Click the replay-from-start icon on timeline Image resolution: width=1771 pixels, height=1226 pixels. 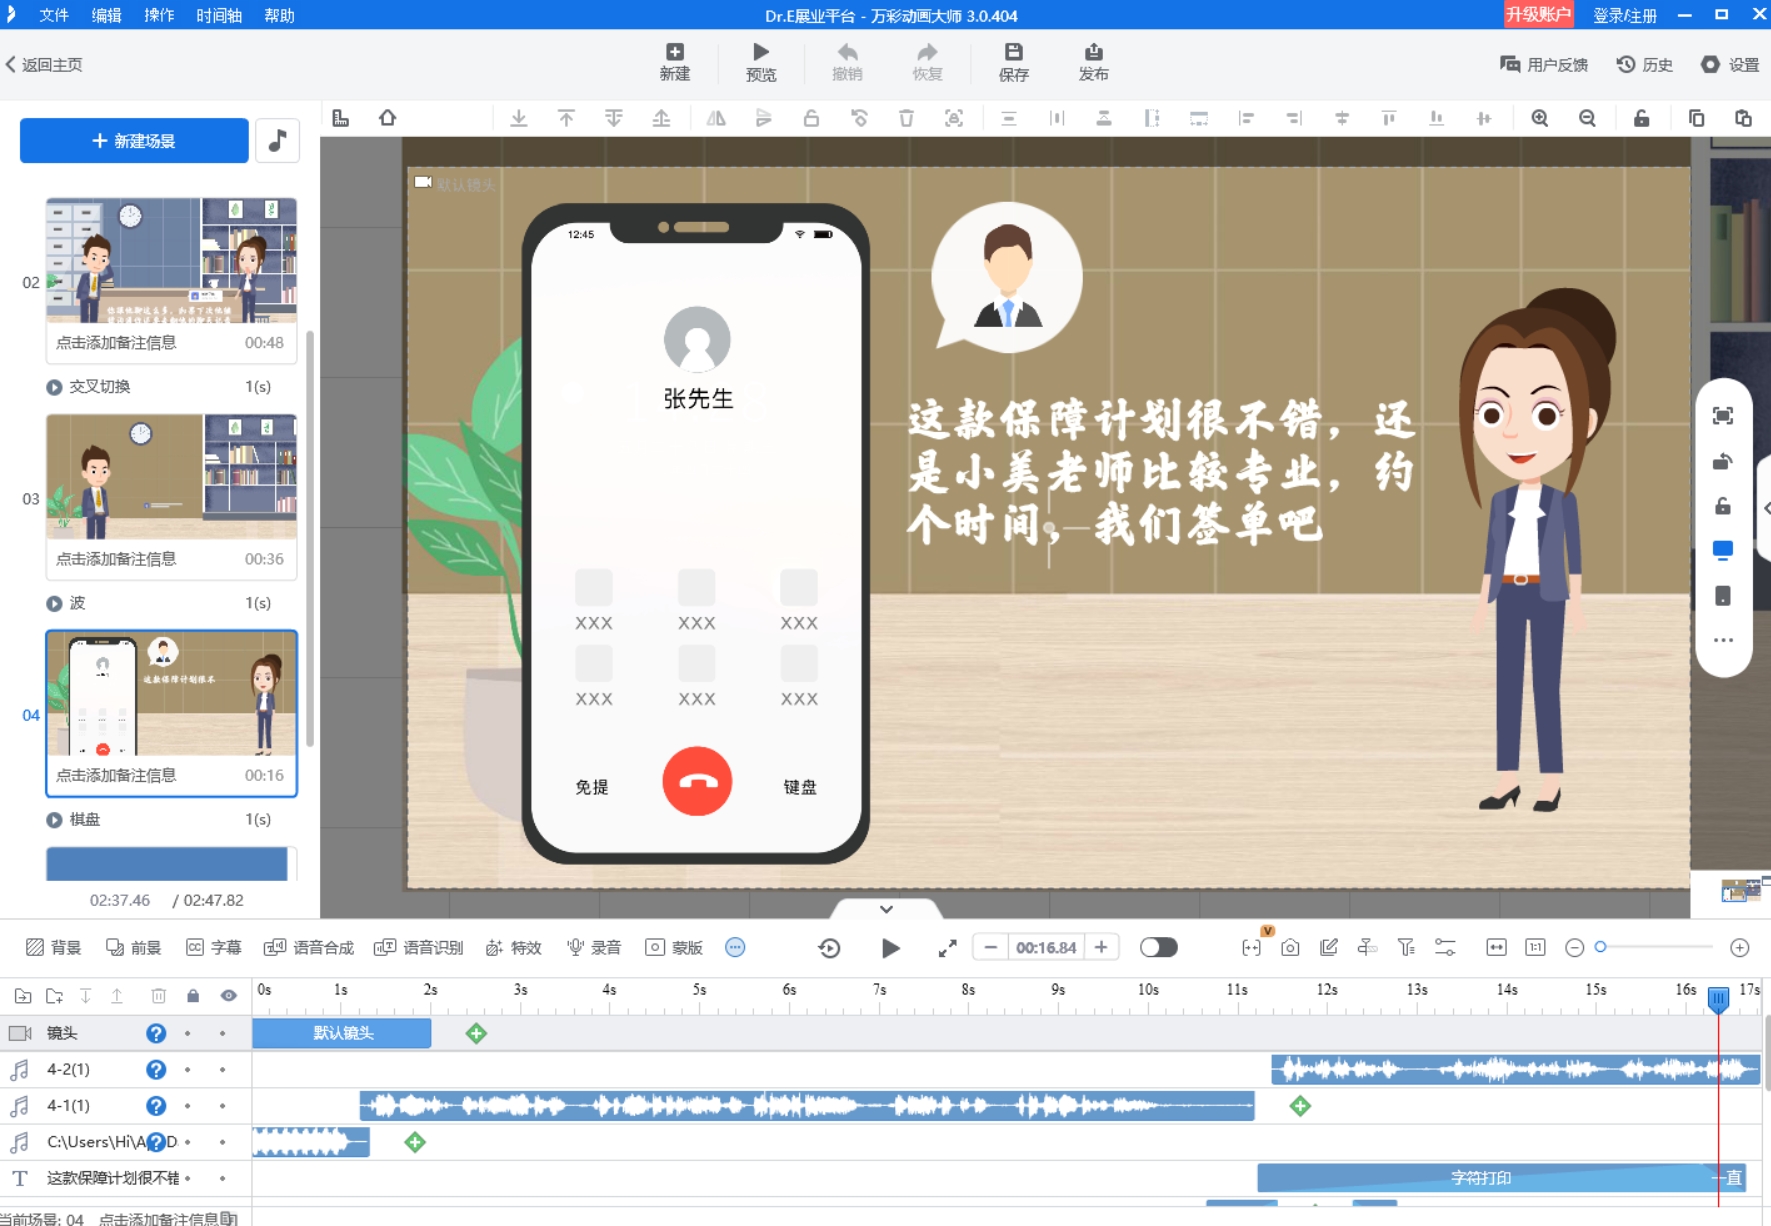pos(829,948)
